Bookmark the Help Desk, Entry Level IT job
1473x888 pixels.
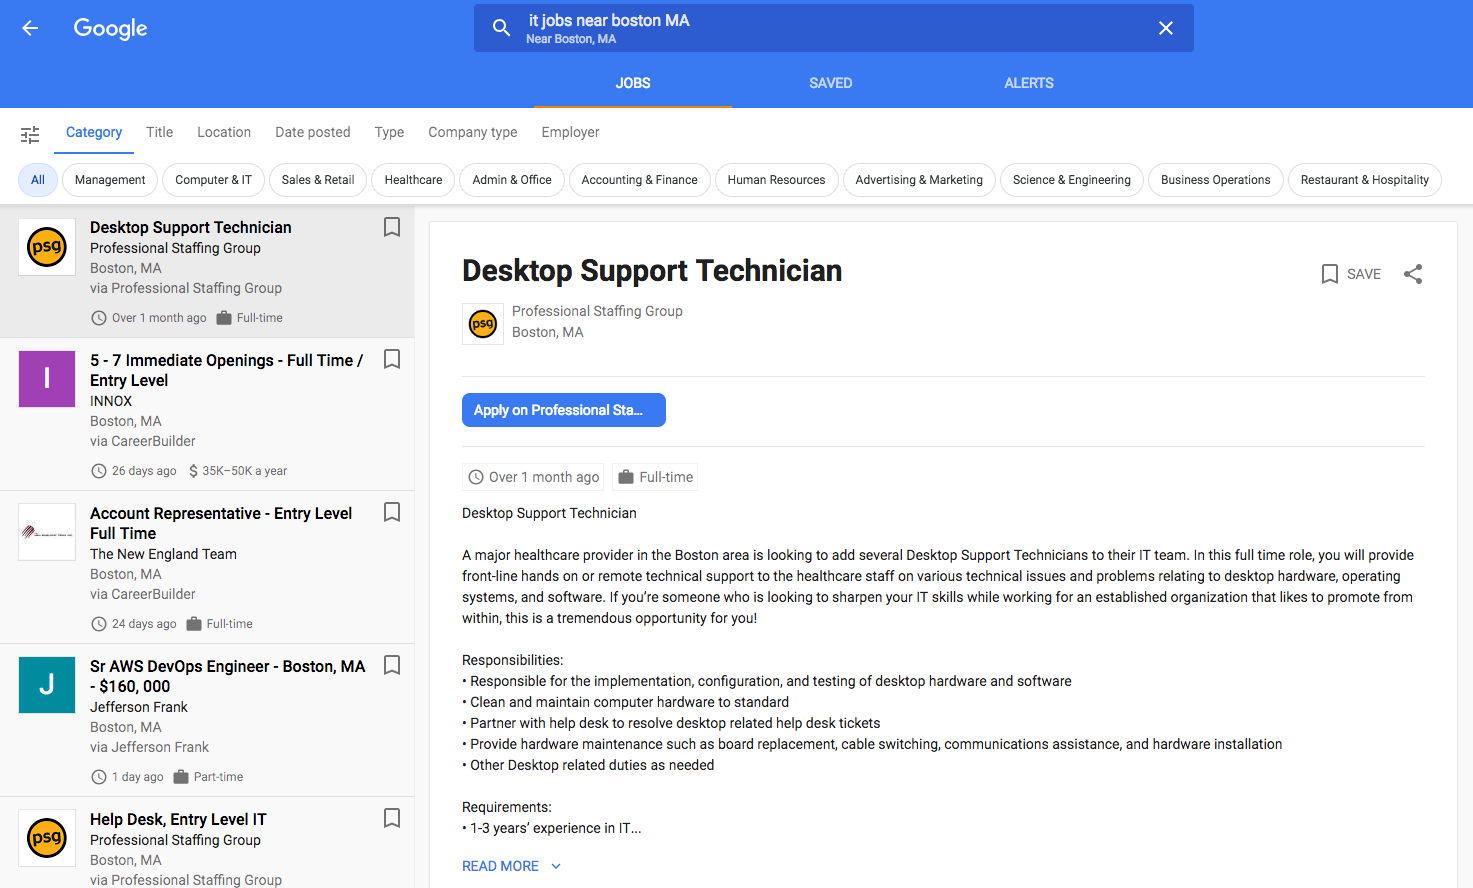(x=392, y=819)
